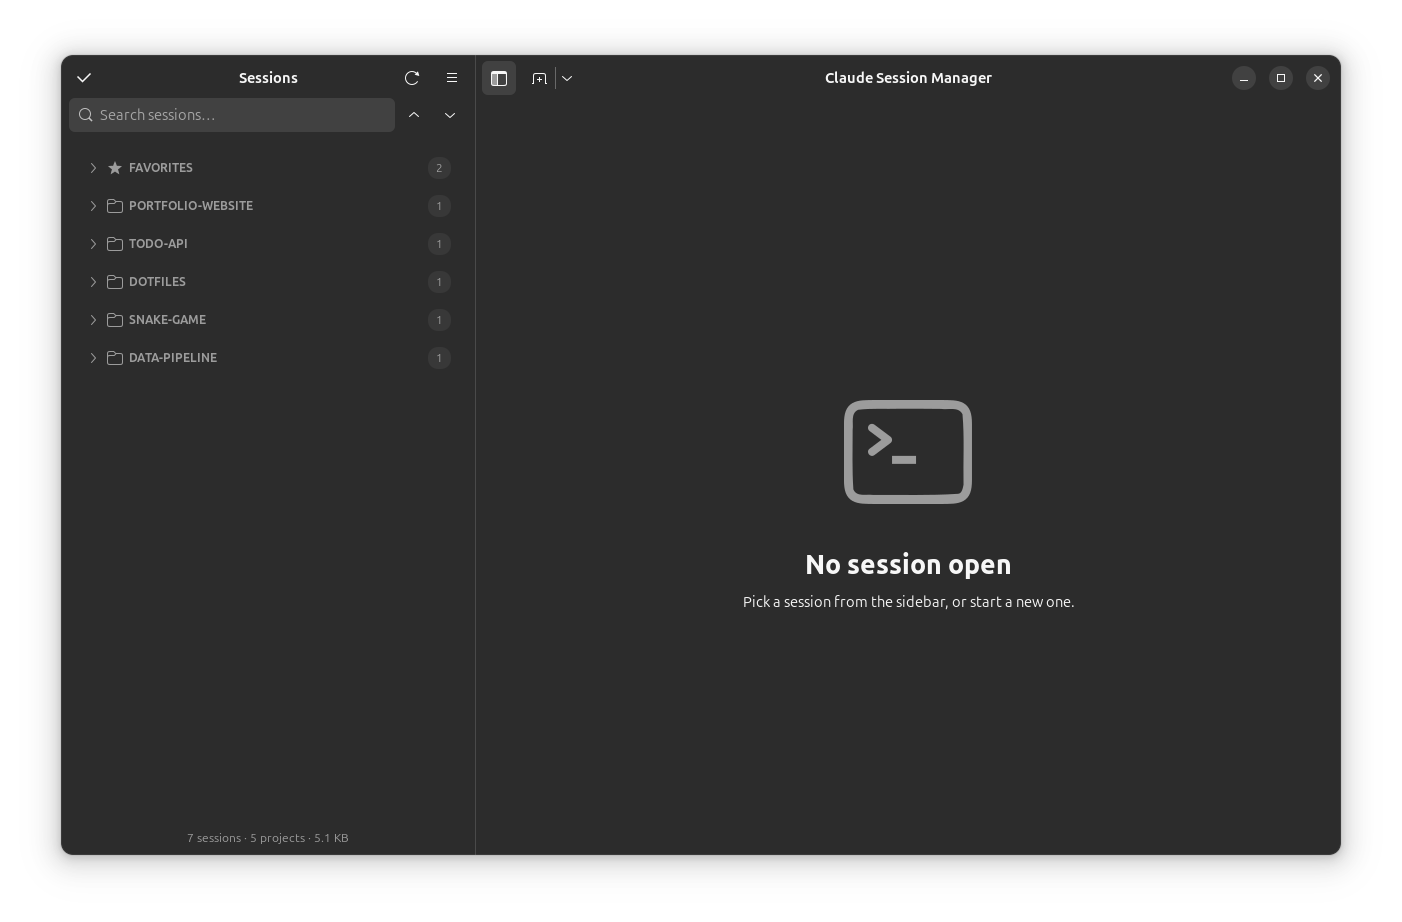Screen dimensions: 1402x922
Task: Click the TODO-API count badge
Action: pos(439,244)
